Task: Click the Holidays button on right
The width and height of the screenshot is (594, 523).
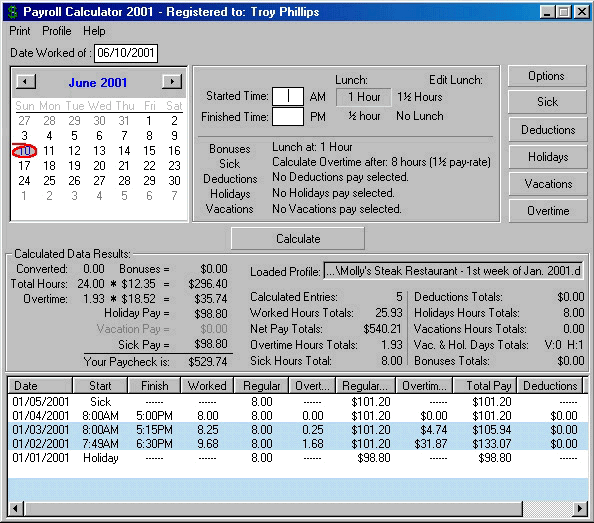Action: tap(548, 157)
